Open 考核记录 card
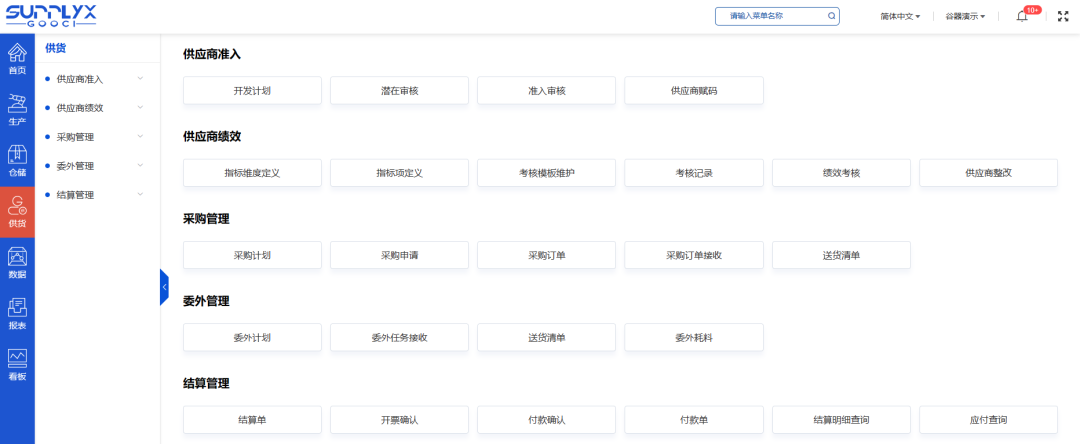The image size is (1080, 444). click(694, 173)
